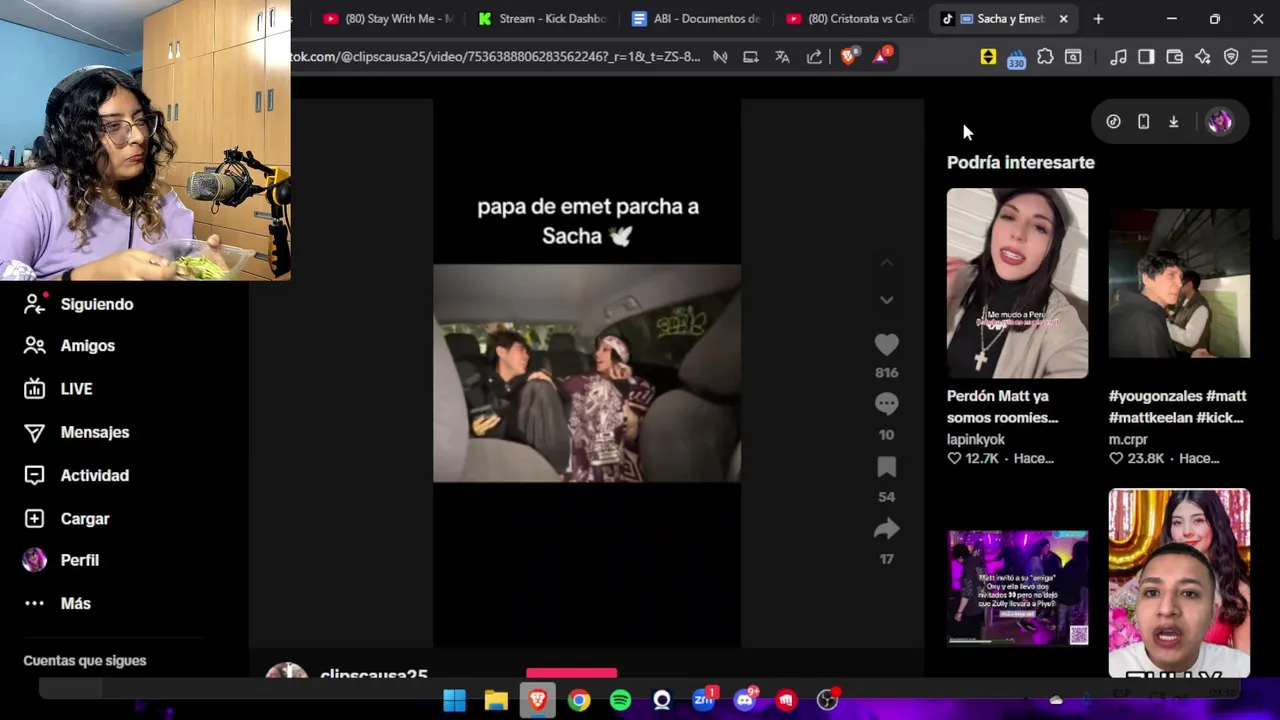Click the get-app phone icon in the top pill
This screenshot has height=720, width=1280.
[x=1143, y=122]
